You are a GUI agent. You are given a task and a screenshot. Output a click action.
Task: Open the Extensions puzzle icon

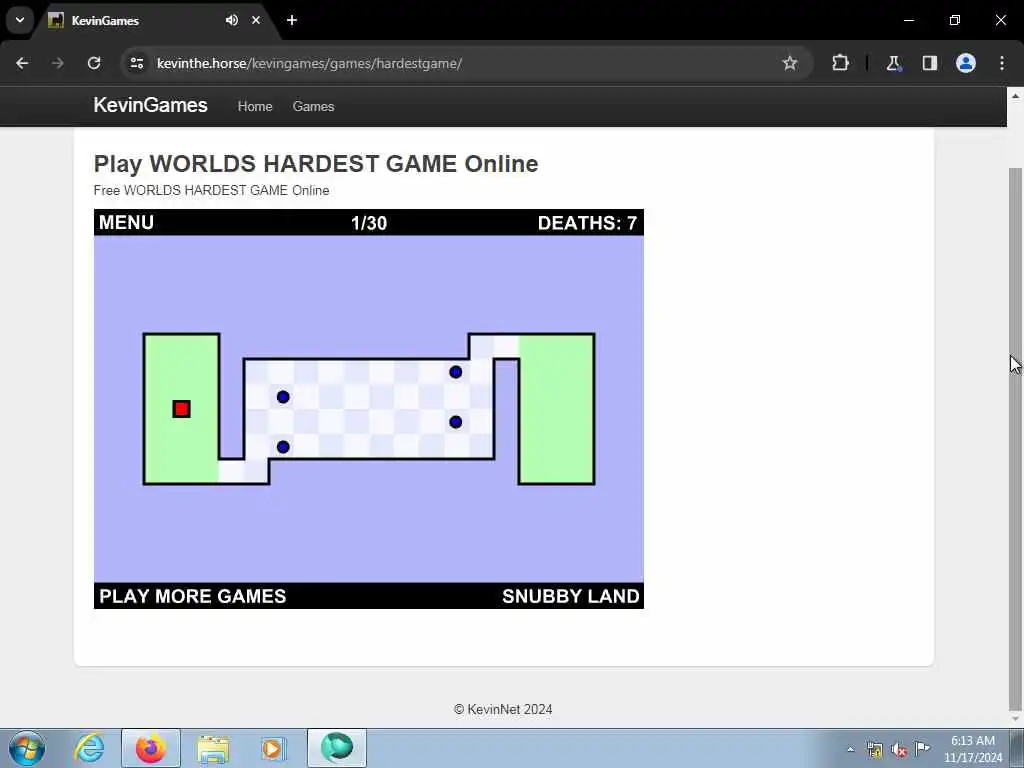click(840, 63)
